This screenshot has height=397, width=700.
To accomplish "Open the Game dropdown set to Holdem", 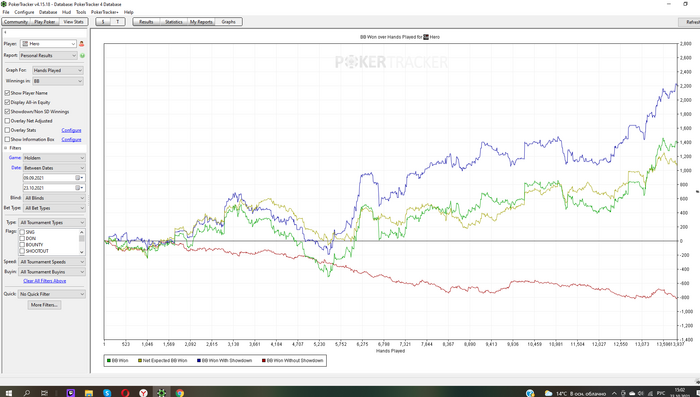I will 54,158.
